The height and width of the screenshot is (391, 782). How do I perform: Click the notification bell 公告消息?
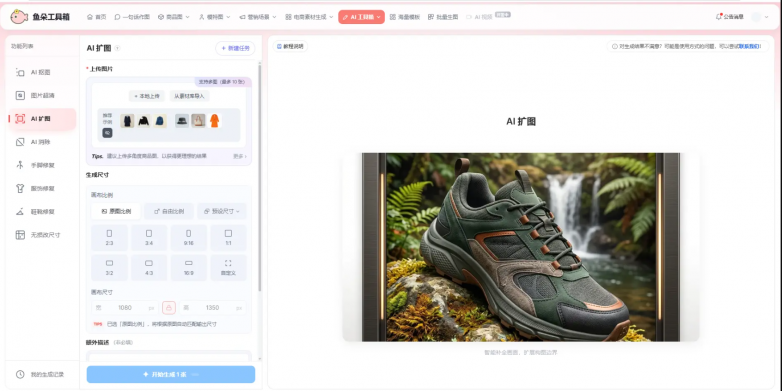click(x=729, y=17)
